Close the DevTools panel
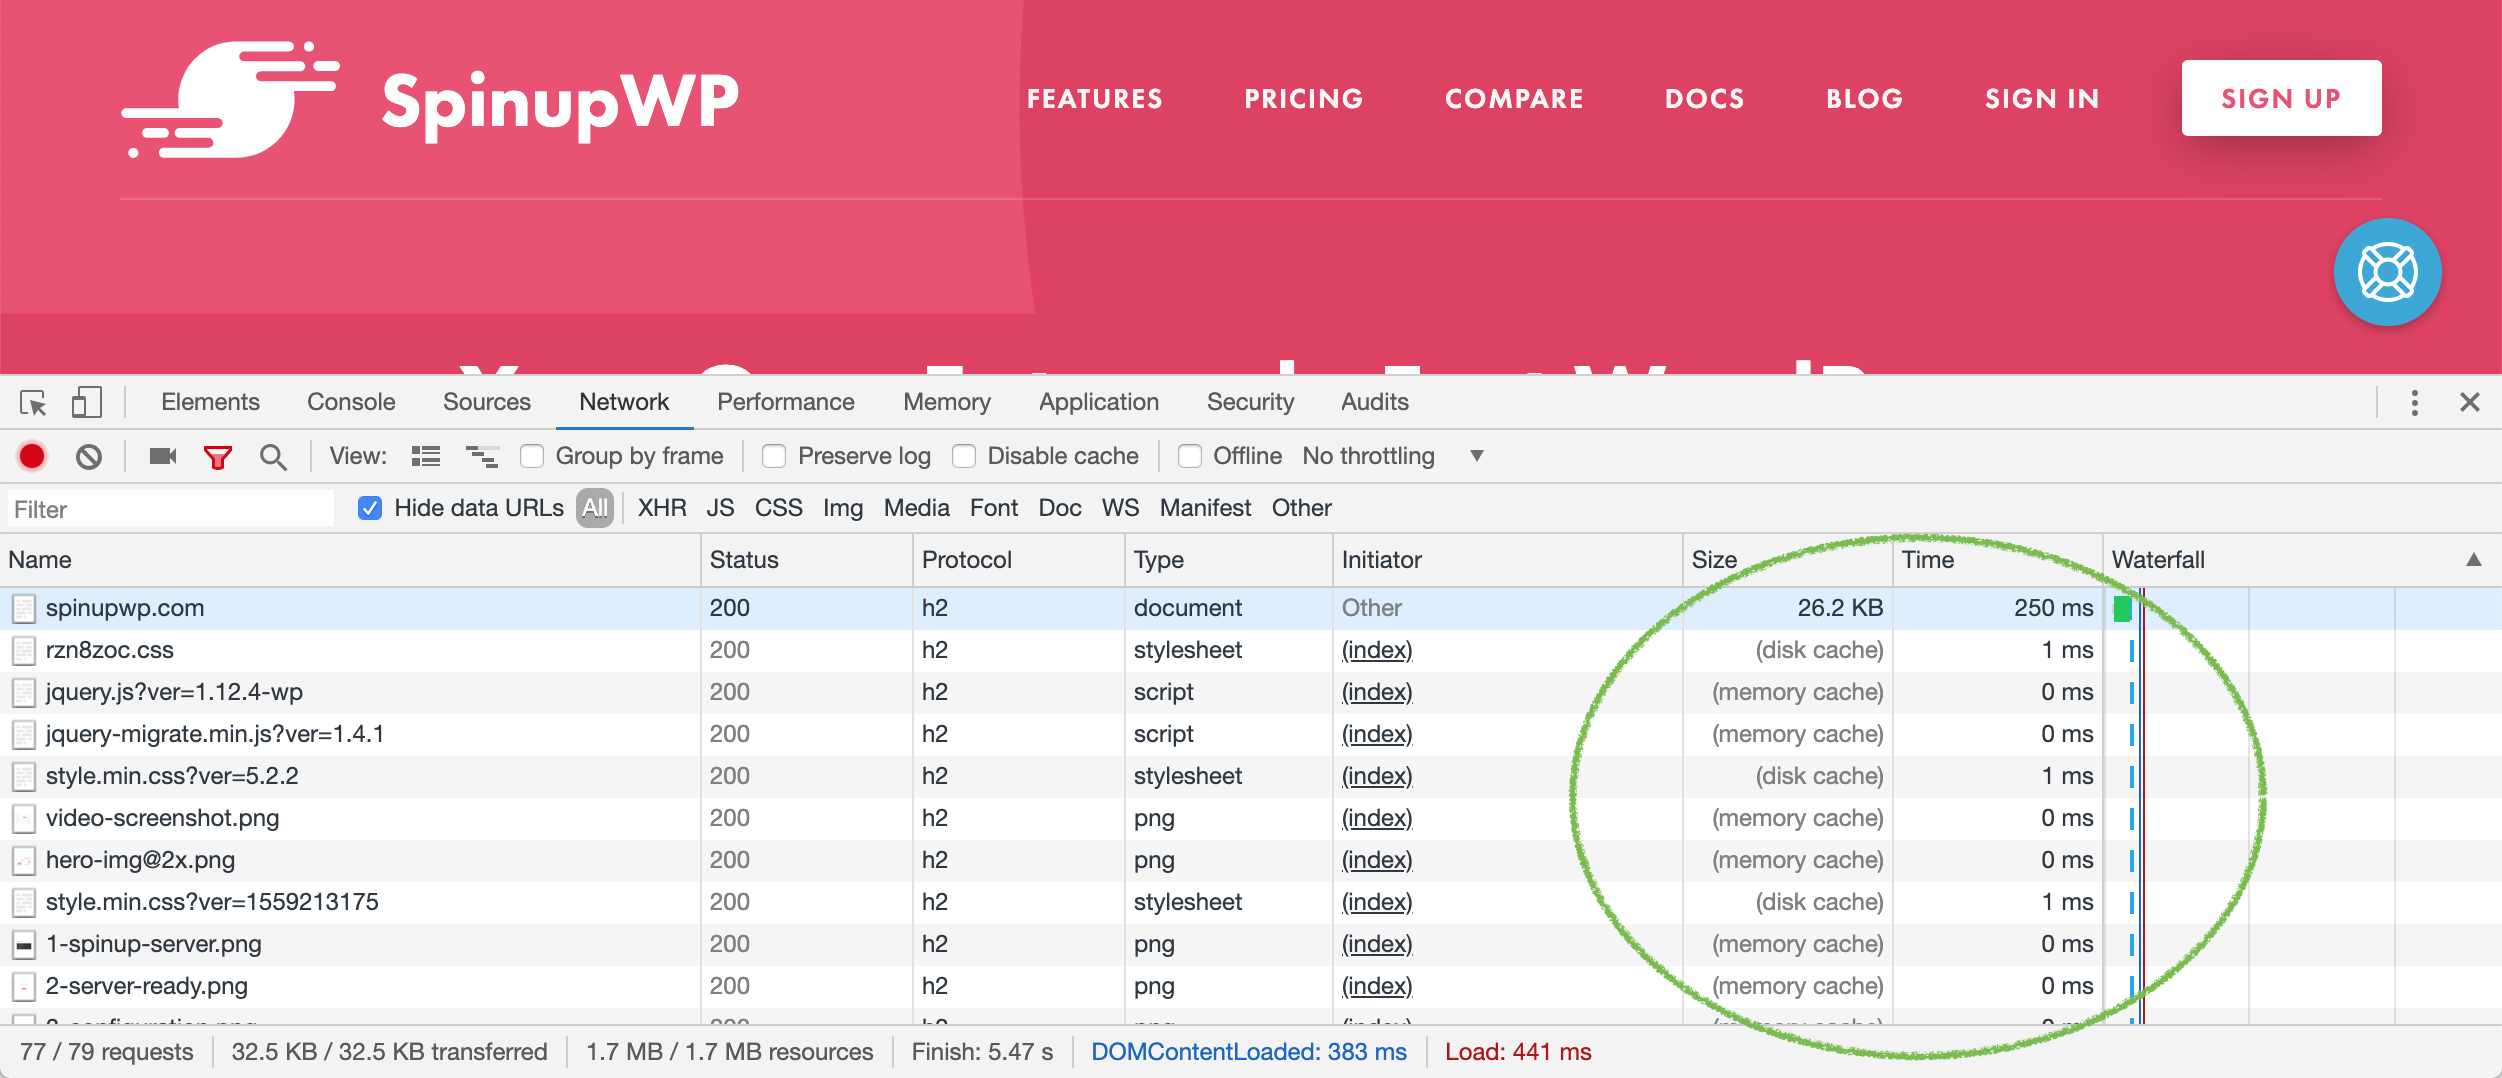Image resolution: width=2502 pixels, height=1078 pixels. coord(2469,402)
